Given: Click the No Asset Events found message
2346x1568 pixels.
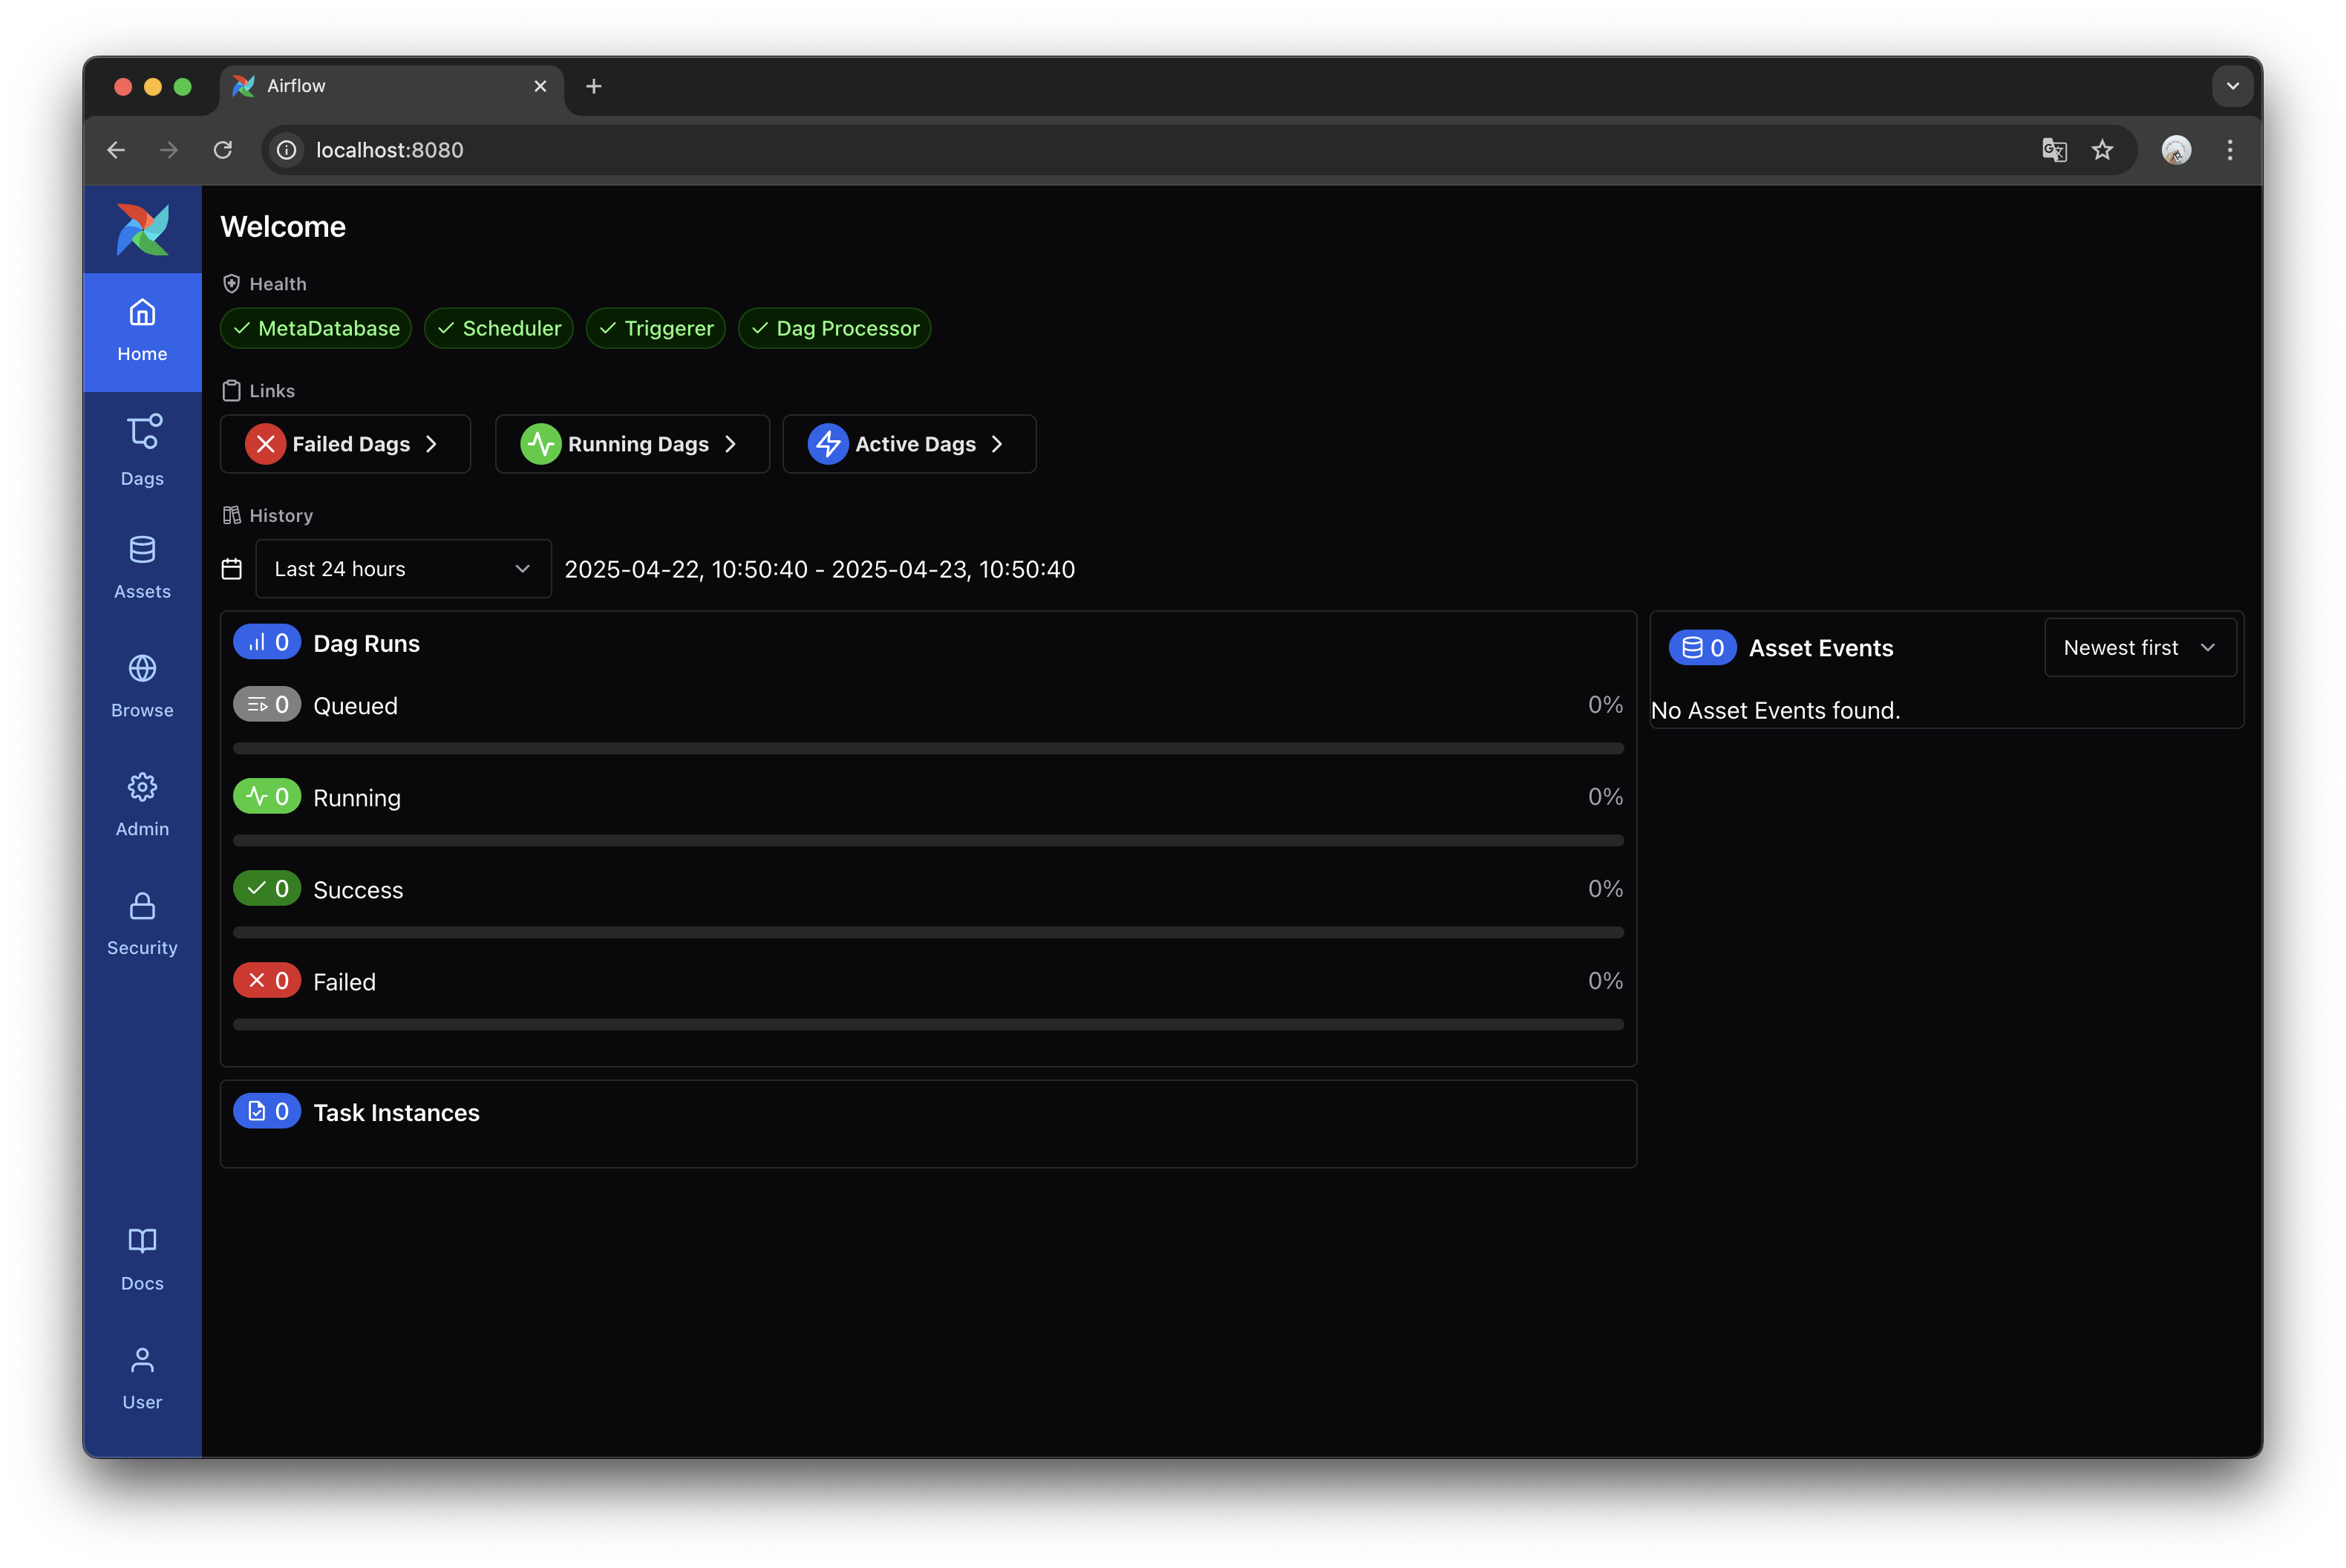Looking at the screenshot, I should tap(1775, 710).
